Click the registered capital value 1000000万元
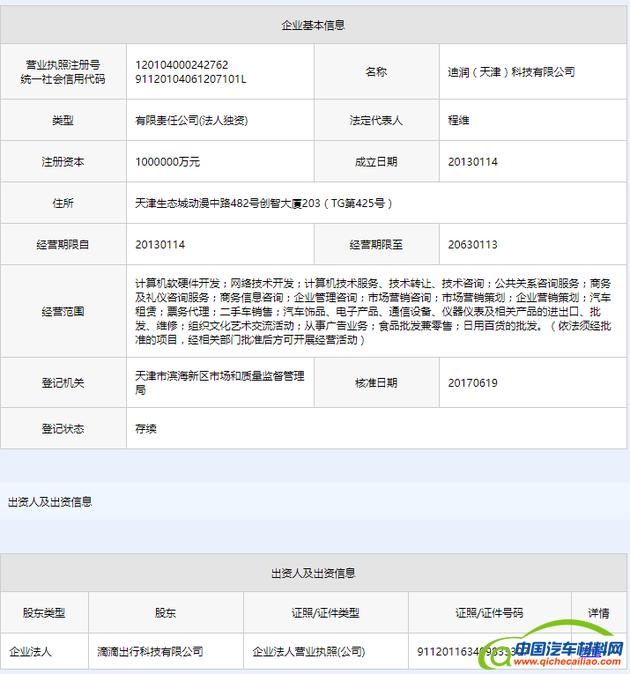Screen dimensions: 630x674 coord(167,161)
